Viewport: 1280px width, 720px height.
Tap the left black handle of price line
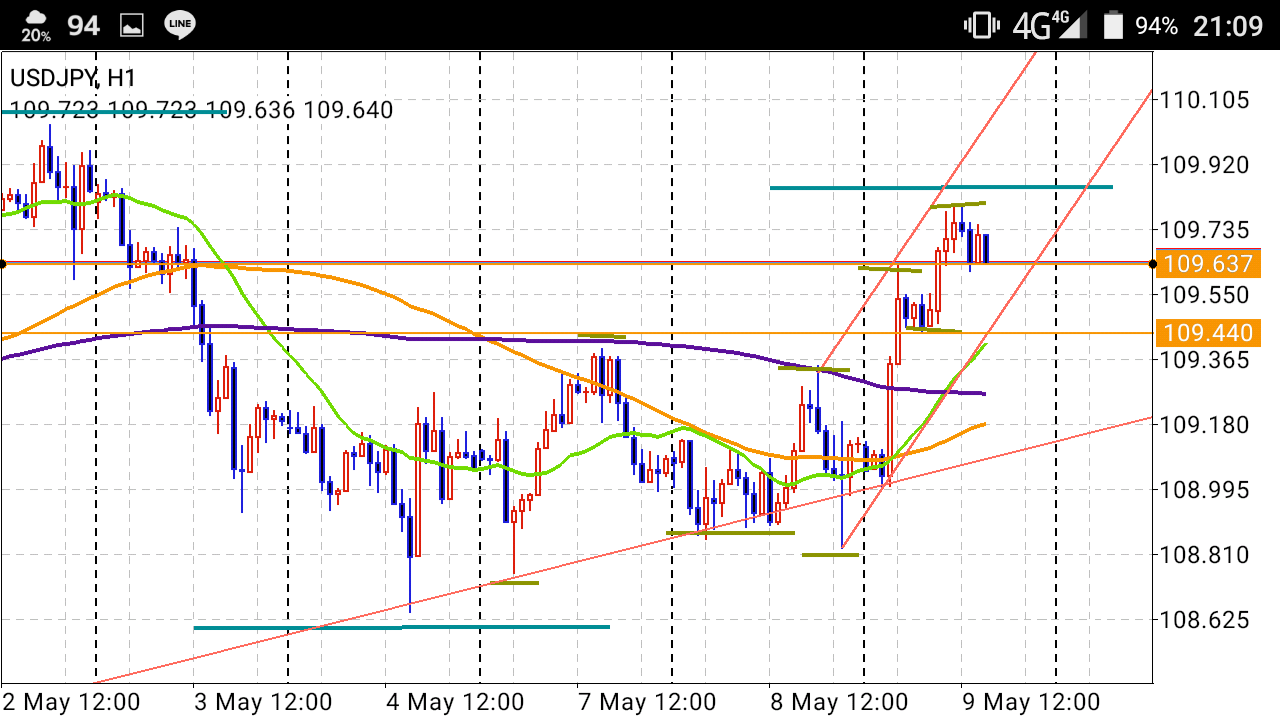(4, 263)
